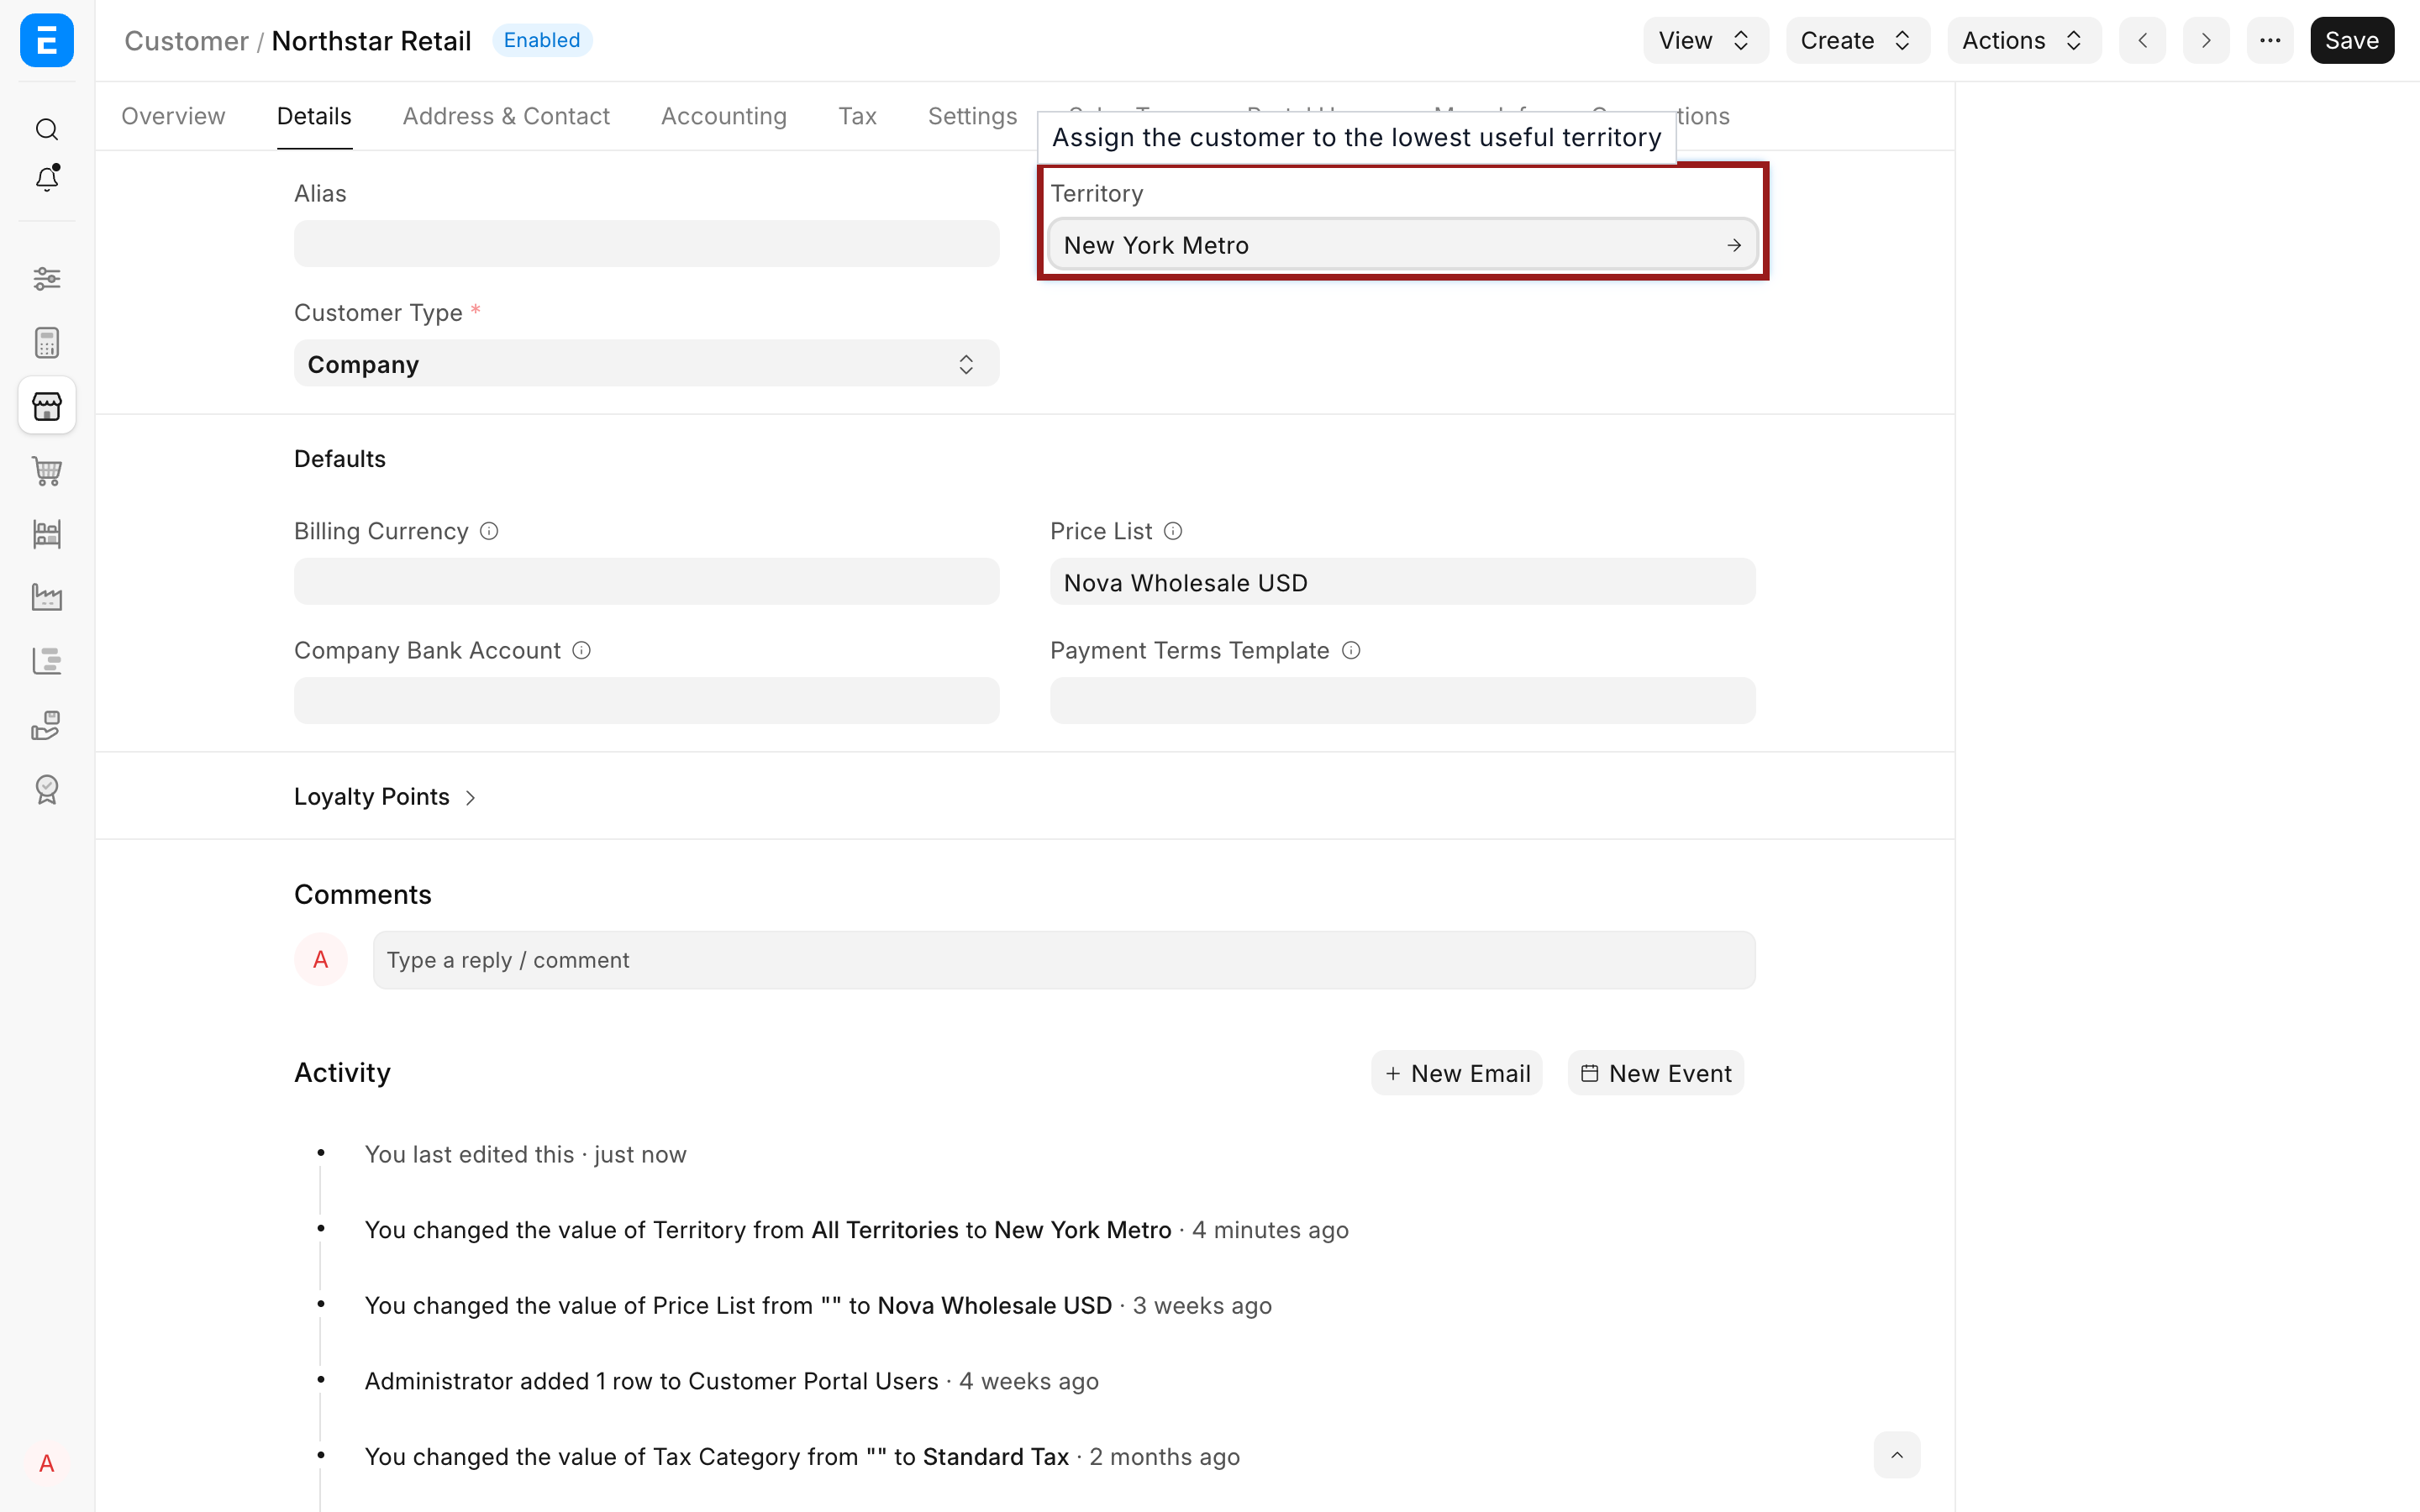Viewport: 2420px width, 1512px height.
Task: Click the scroll-to-top chevron button
Action: click(x=1897, y=1455)
